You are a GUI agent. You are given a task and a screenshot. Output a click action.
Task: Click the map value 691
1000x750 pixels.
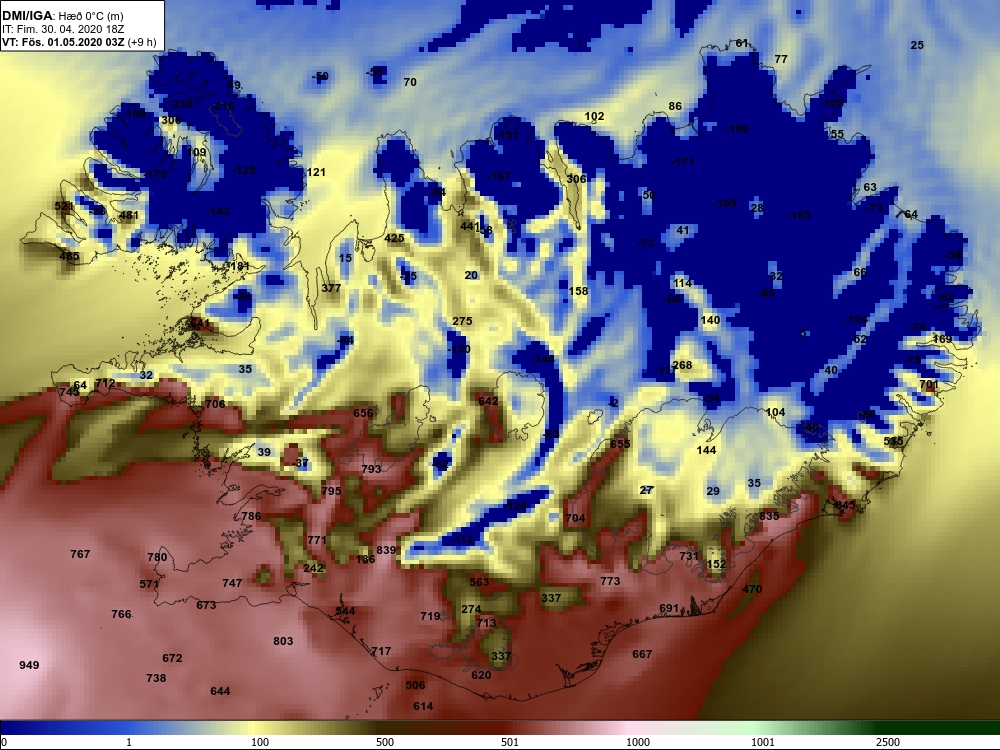pos(669,608)
